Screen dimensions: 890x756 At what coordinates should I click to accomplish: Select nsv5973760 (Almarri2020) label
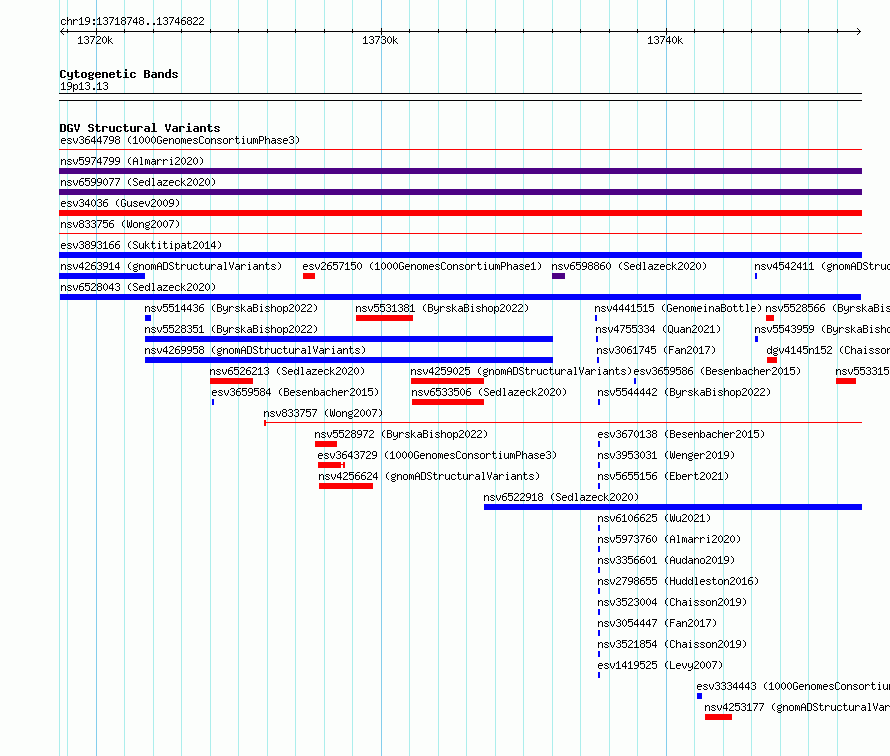pos(669,539)
